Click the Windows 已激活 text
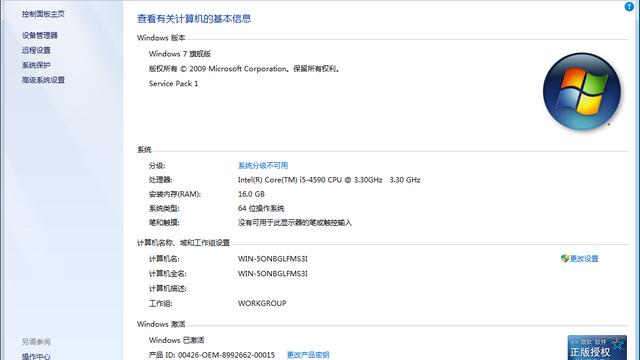The height and width of the screenshot is (360, 640). tap(176, 340)
